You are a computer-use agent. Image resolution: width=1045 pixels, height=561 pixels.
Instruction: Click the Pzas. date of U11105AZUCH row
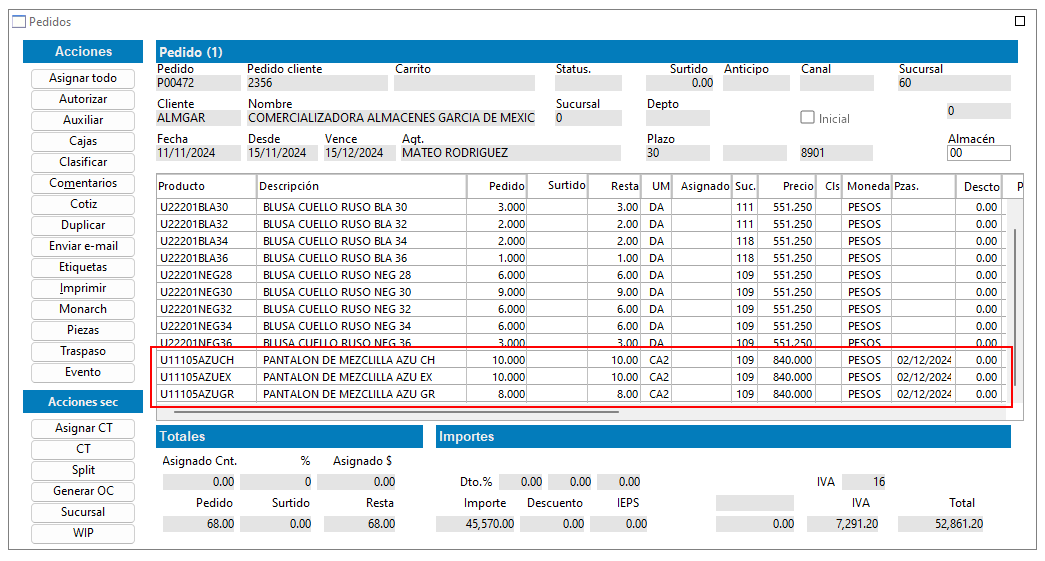point(924,360)
